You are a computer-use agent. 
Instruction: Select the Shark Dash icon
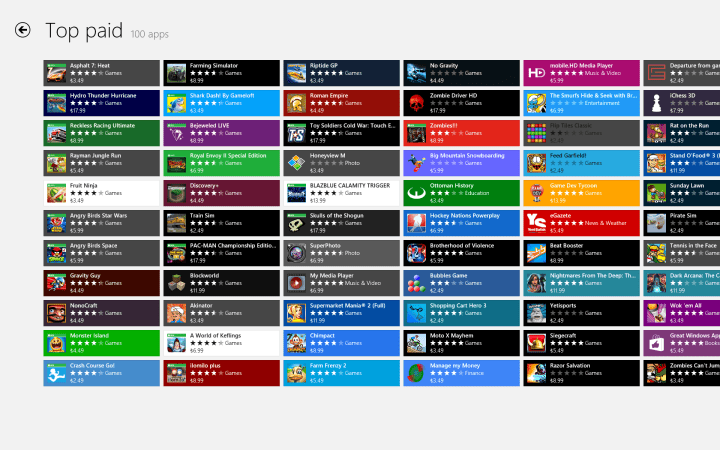[176, 103]
